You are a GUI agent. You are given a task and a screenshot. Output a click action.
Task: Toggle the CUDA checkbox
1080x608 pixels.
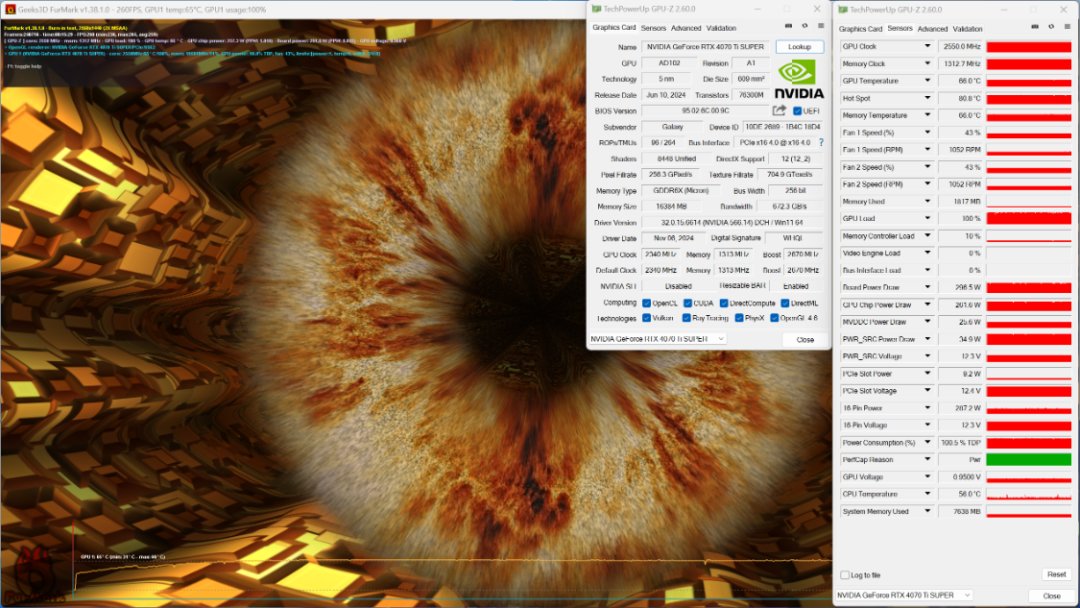687,303
